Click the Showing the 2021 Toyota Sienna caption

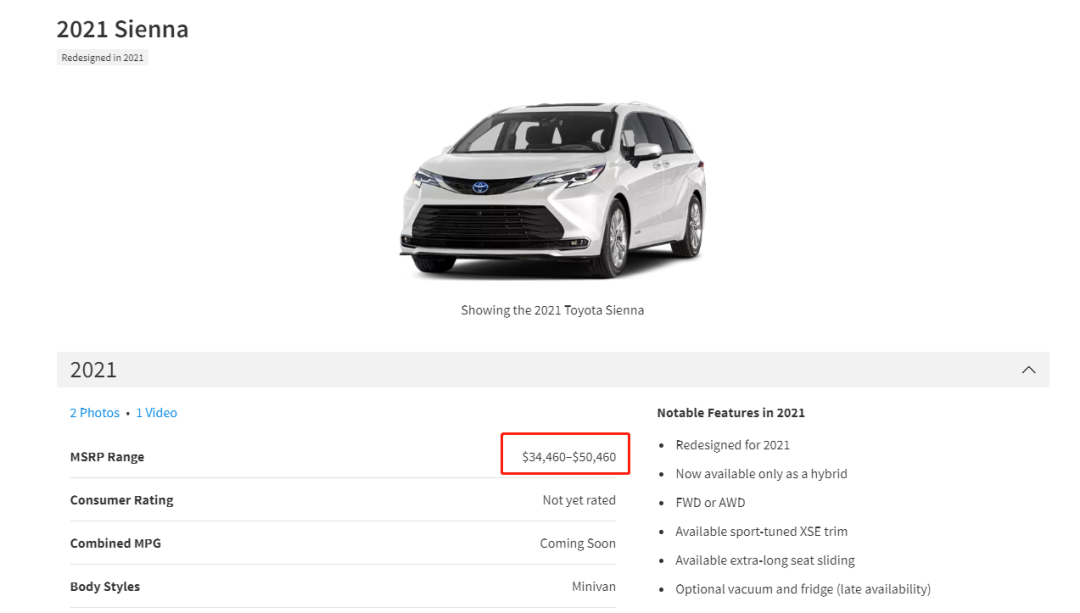(552, 310)
